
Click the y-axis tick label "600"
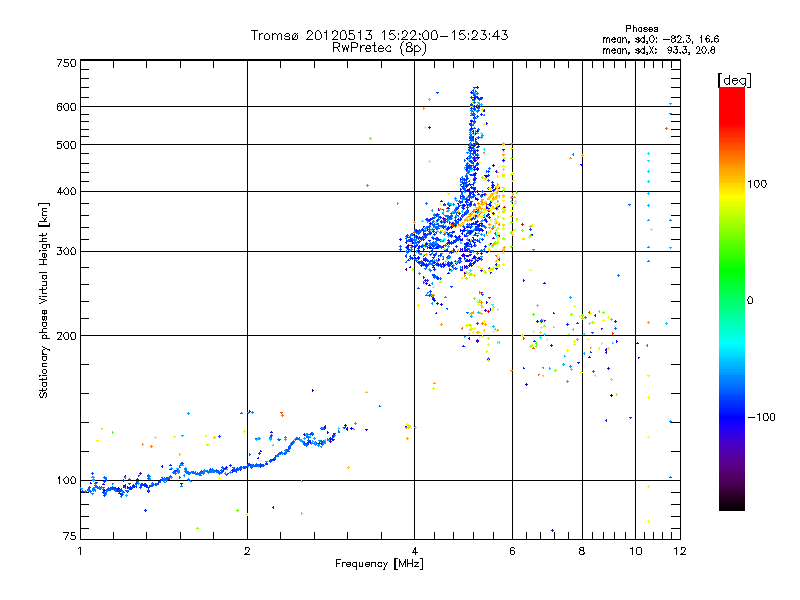(x=67, y=107)
